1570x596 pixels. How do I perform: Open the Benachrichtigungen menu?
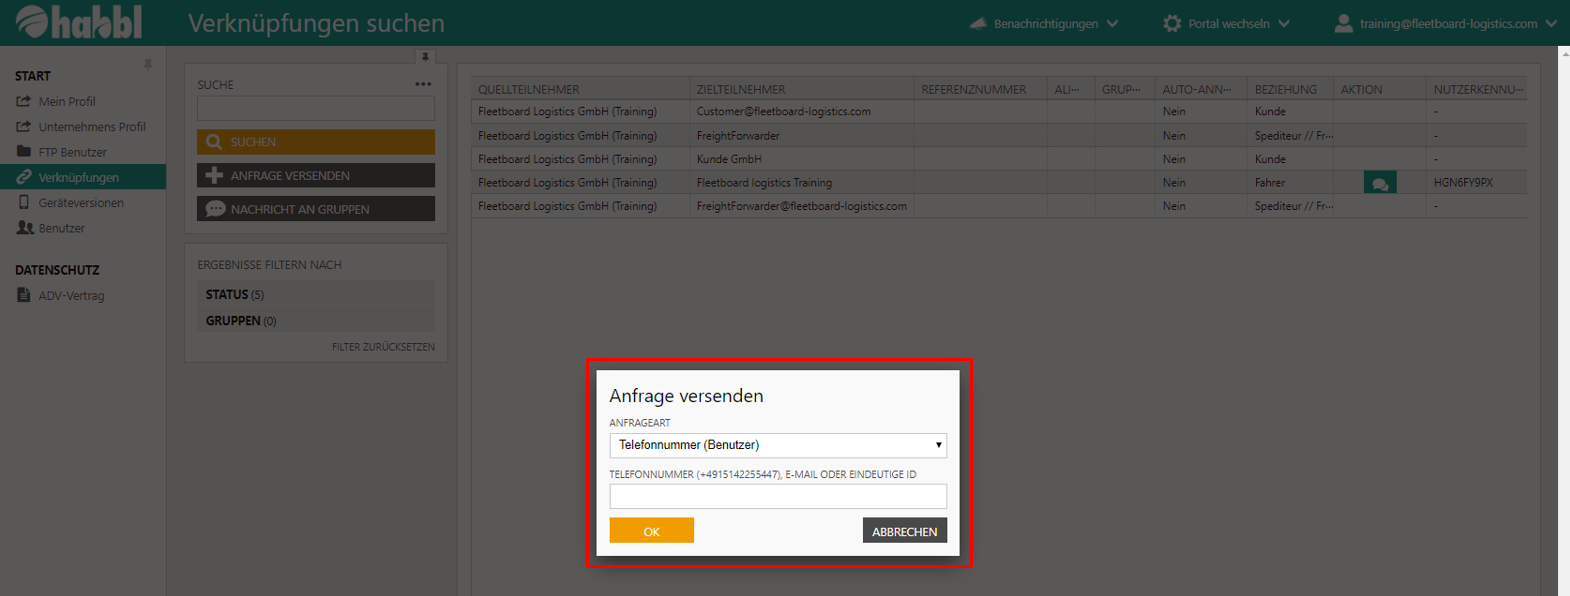(1044, 23)
